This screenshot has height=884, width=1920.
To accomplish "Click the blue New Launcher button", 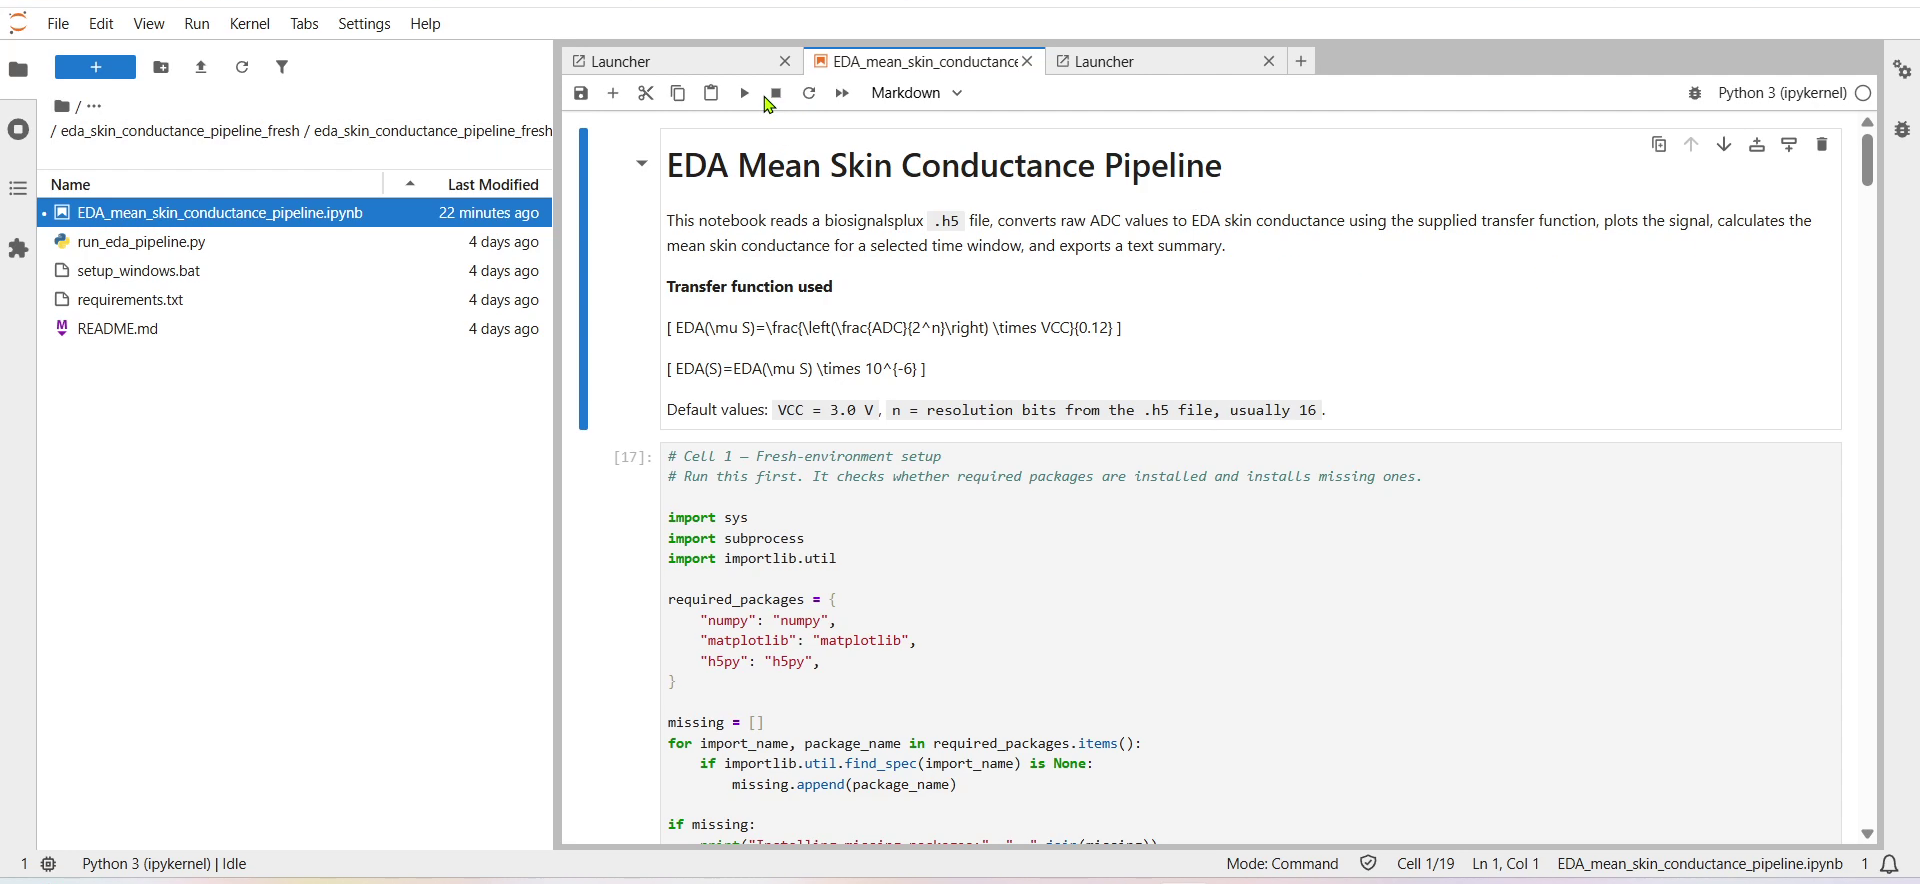I will (x=96, y=67).
